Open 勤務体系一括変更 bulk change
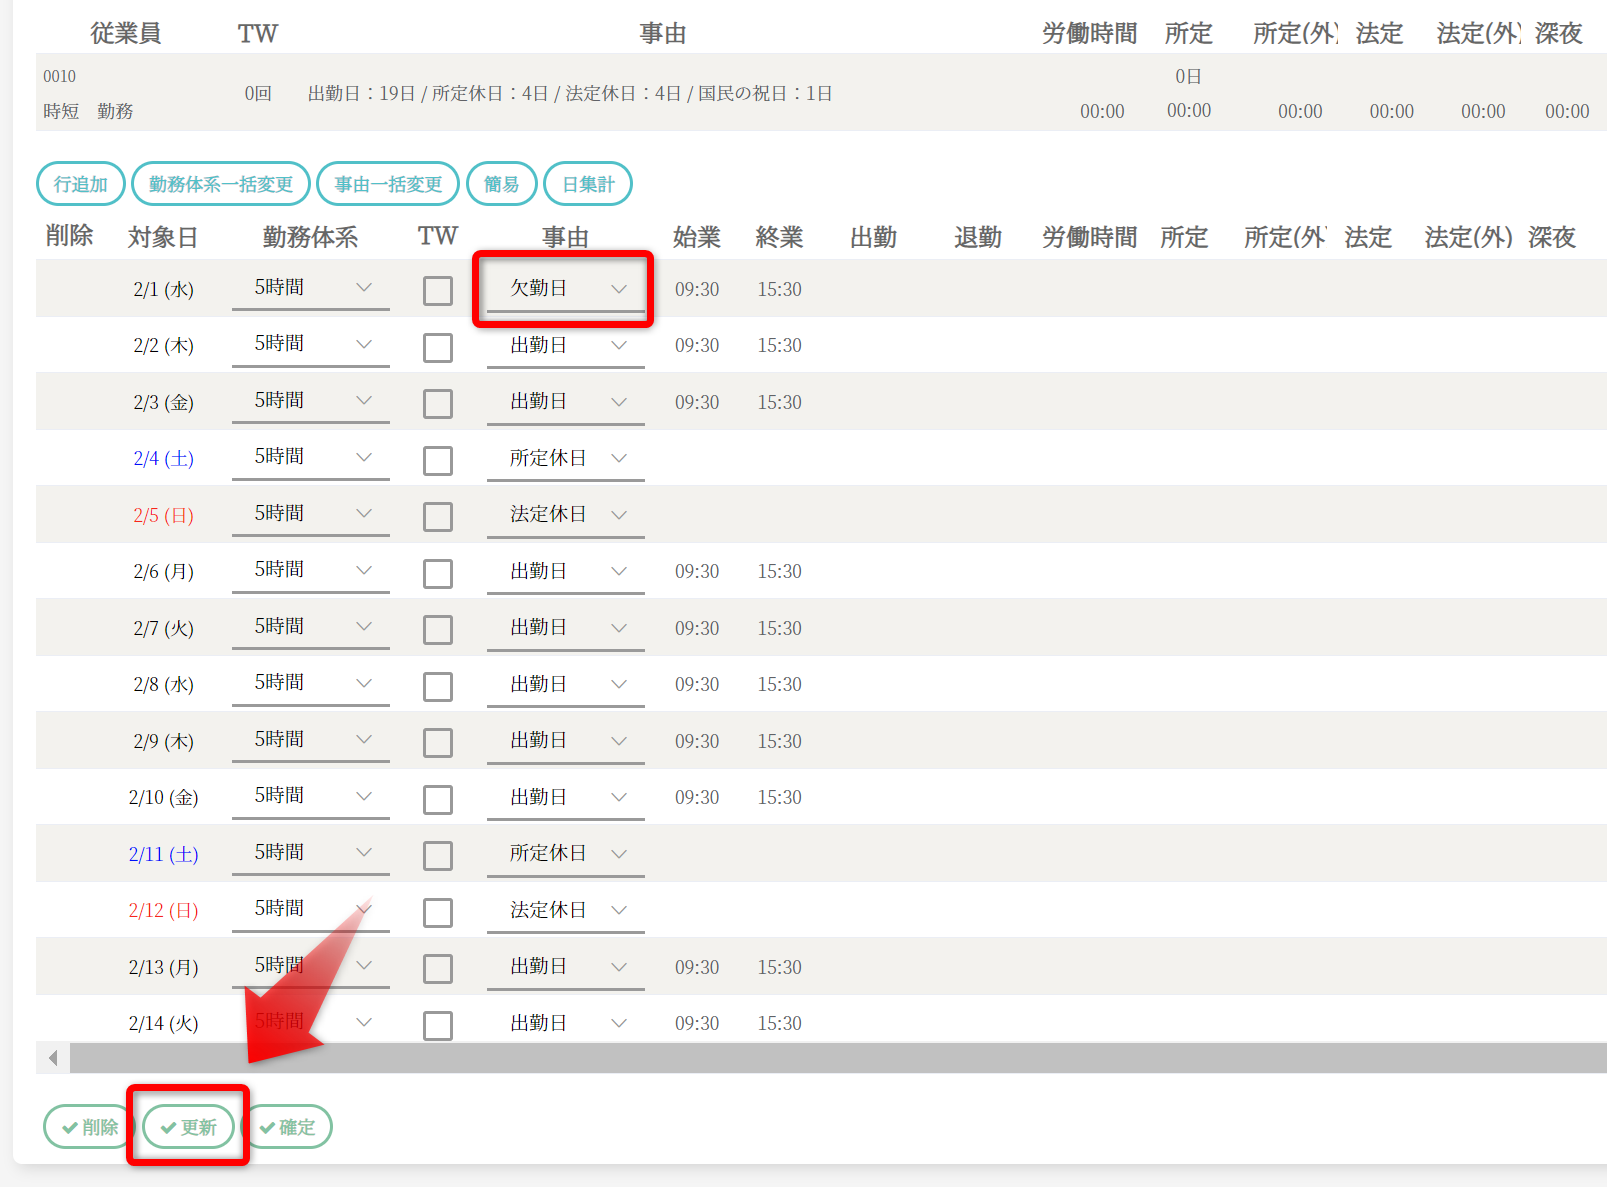The height and width of the screenshot is (1187, 1607). pyautogui.click(x=220, y=184)
